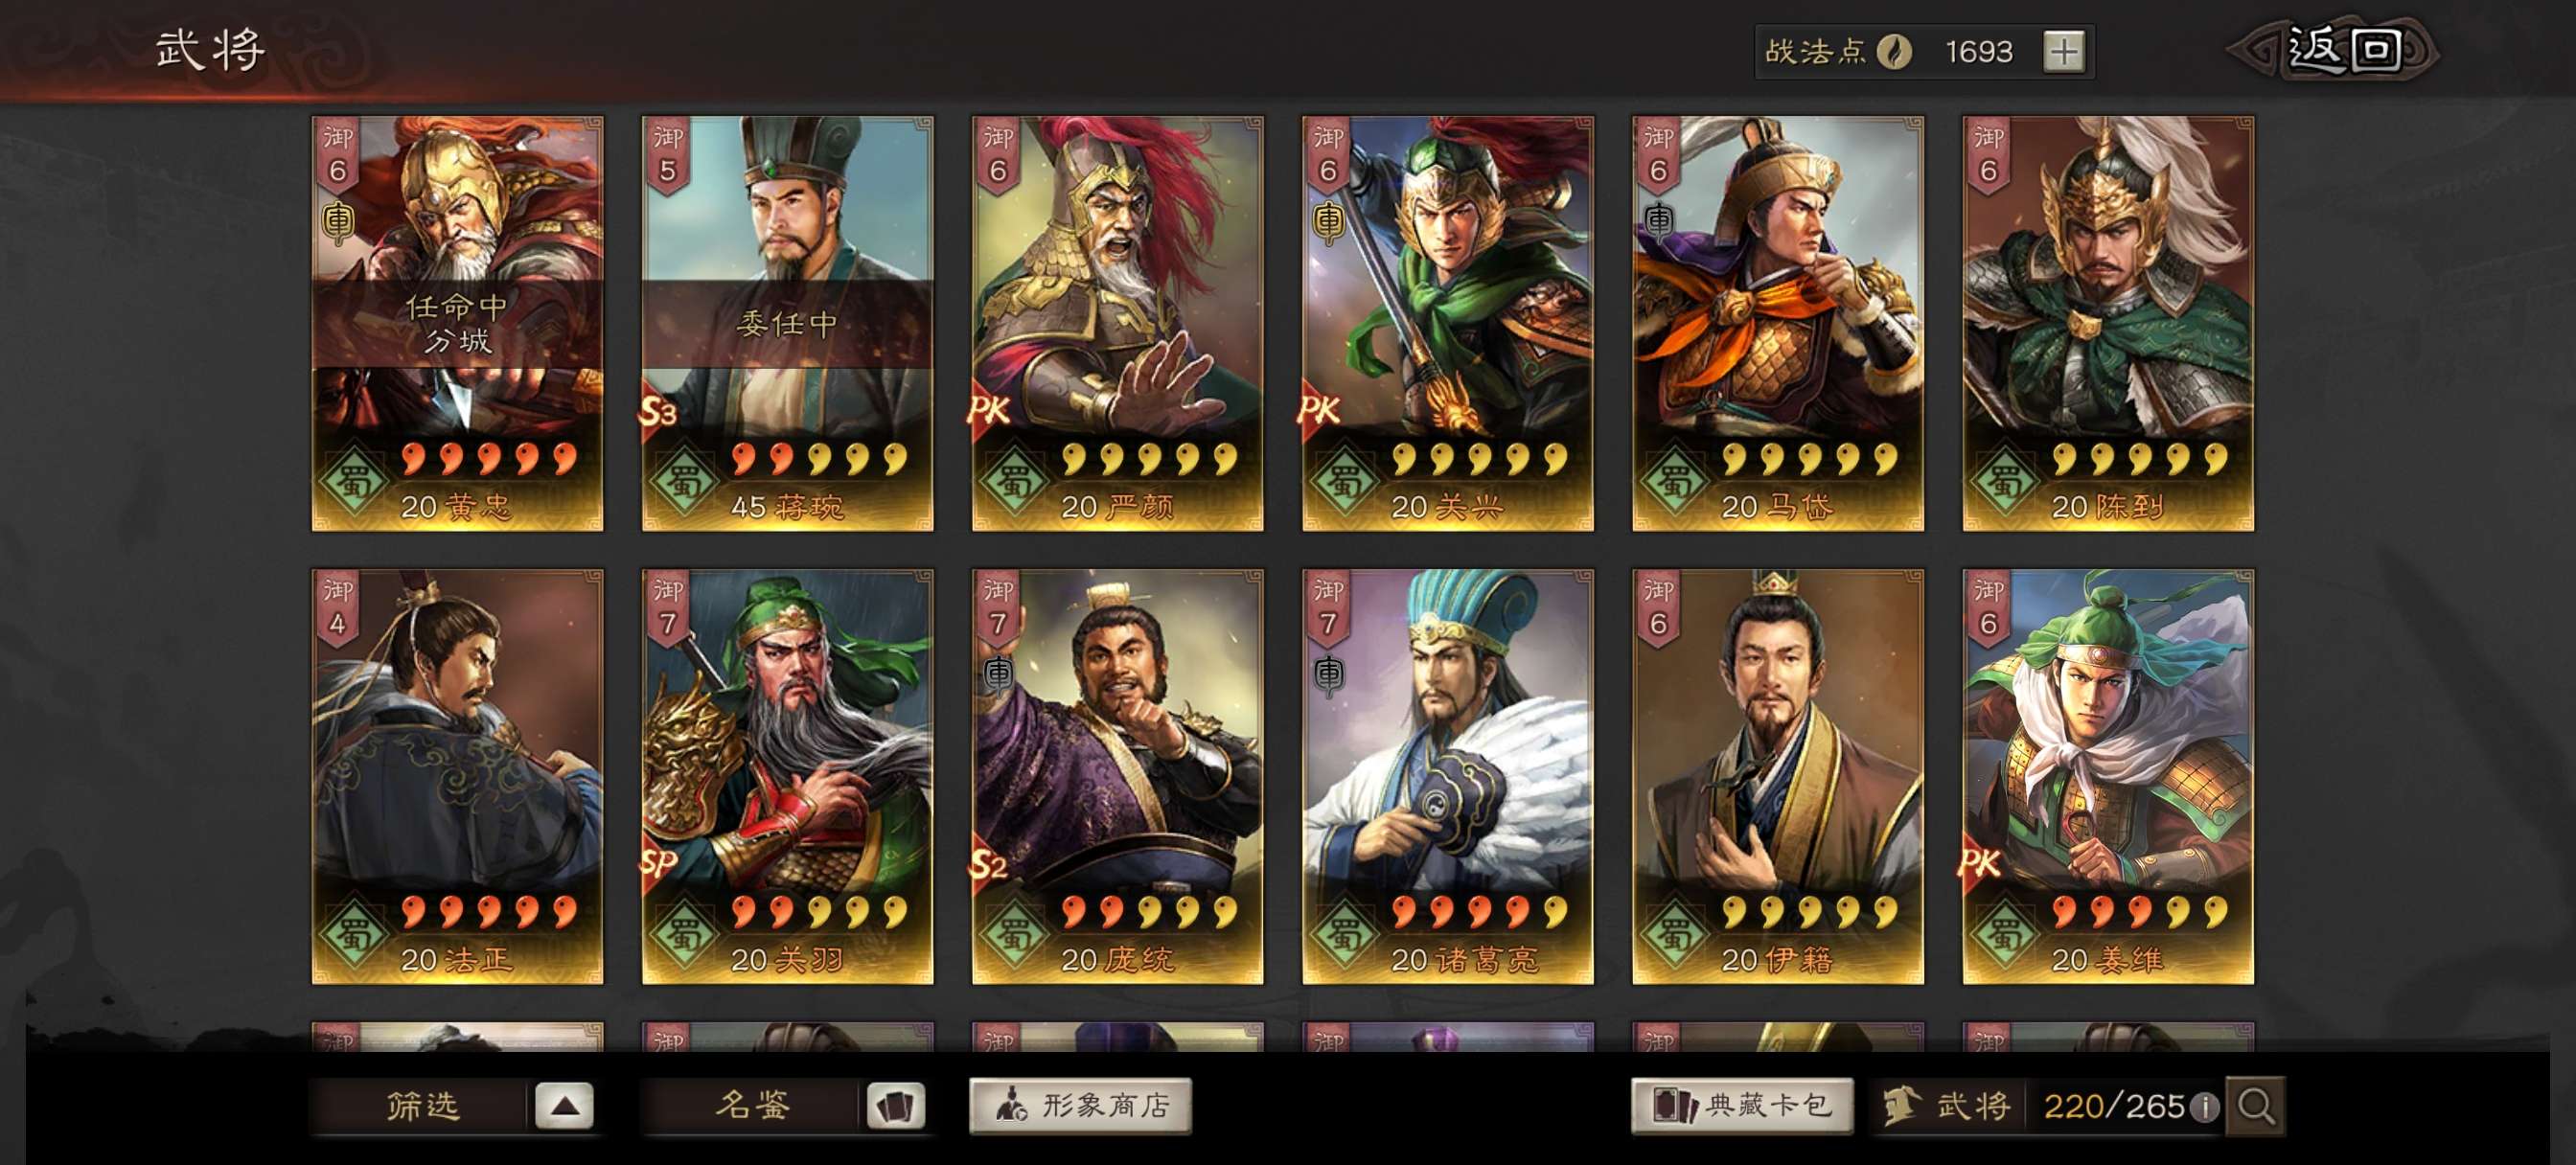Select the 关兴 general card

tap(1448, 323)
